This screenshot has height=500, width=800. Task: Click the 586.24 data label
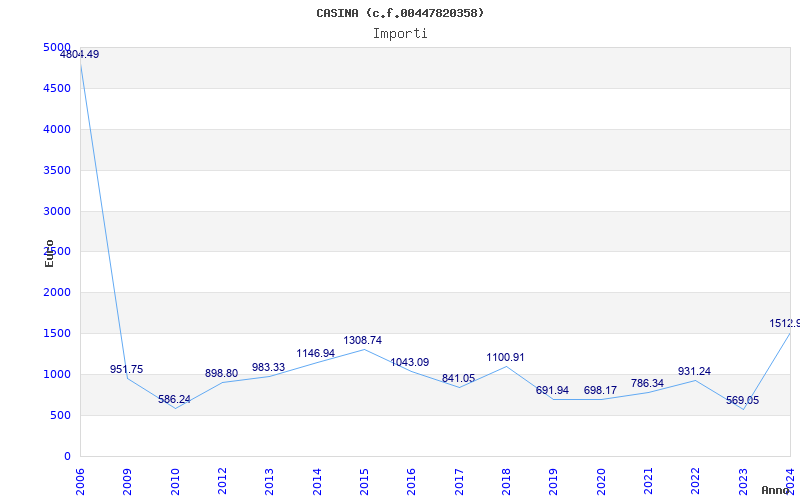point(174,399)
